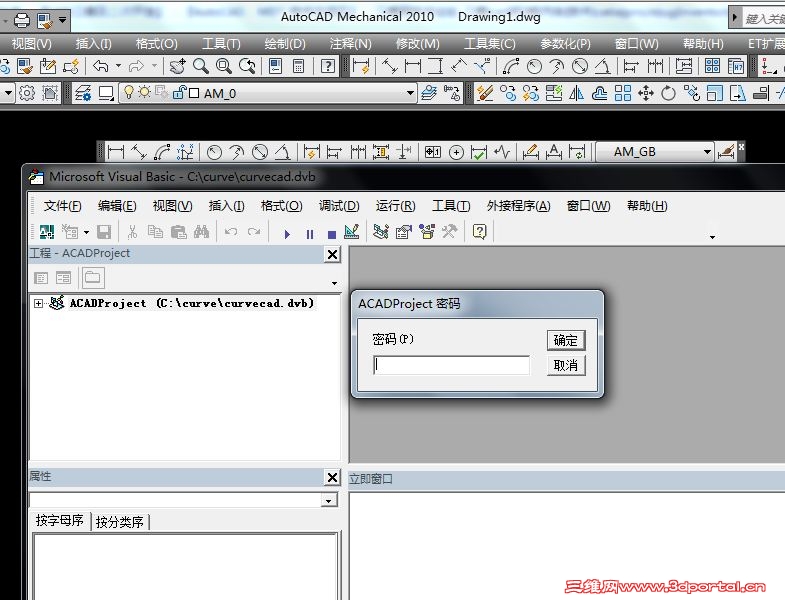The height and width of the screenshot is (600, 785).
Task: Click View Code icon in project panel
Action: pos(41,278)
